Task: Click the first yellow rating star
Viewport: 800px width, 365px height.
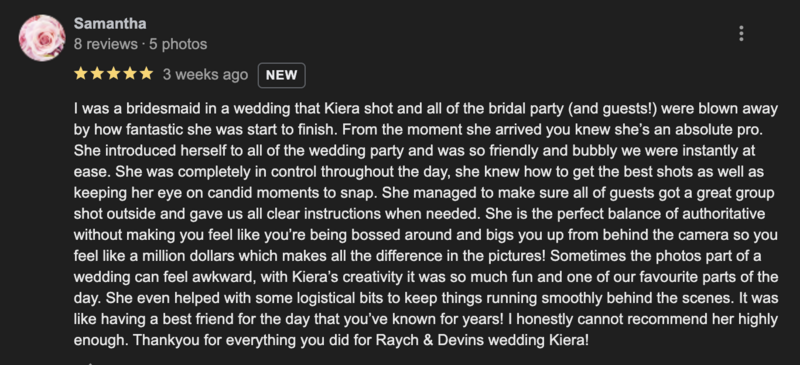Action: pyautogui.click(x=81, y=74)
